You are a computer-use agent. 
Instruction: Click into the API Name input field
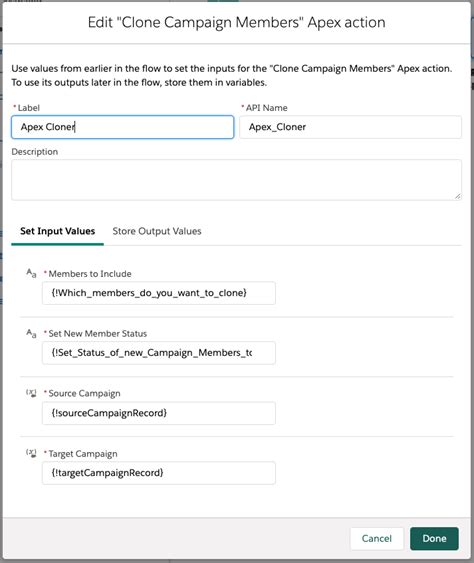(350, 127)
